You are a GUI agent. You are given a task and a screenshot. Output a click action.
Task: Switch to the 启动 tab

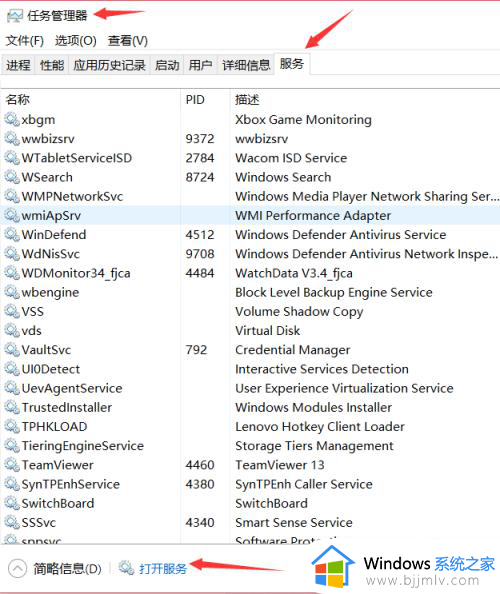click(167, 65)
